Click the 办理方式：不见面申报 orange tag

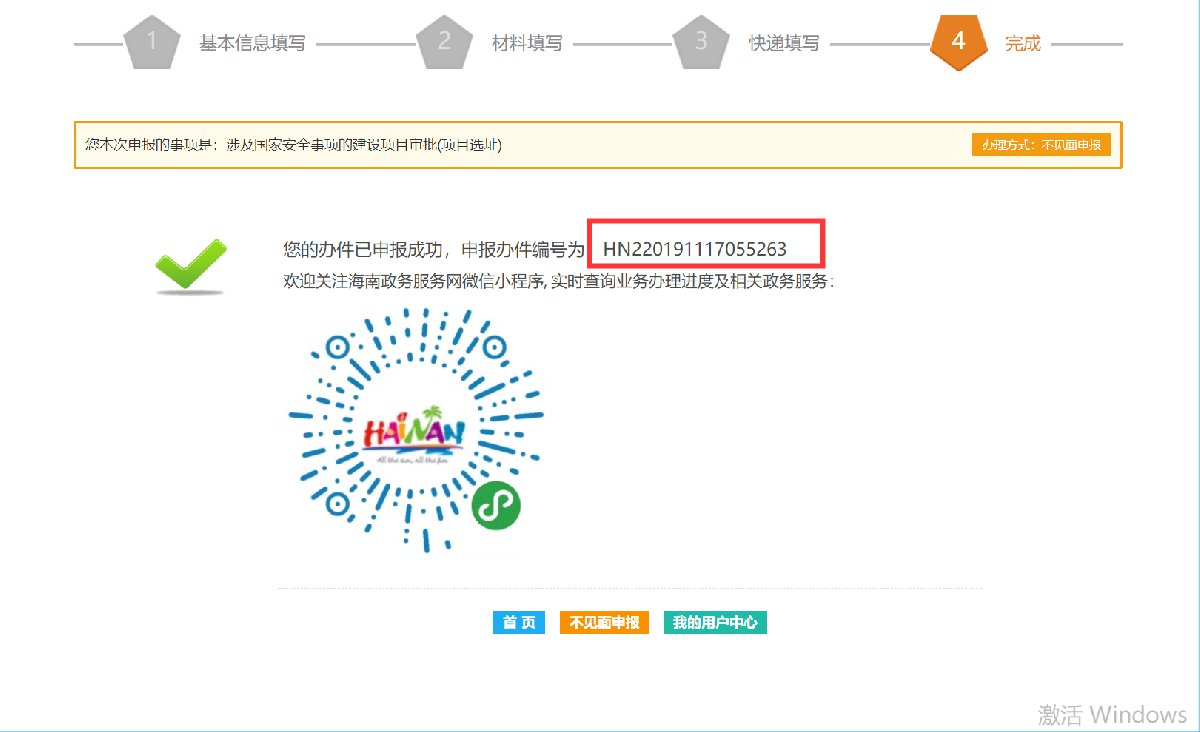click(1041, 145)
